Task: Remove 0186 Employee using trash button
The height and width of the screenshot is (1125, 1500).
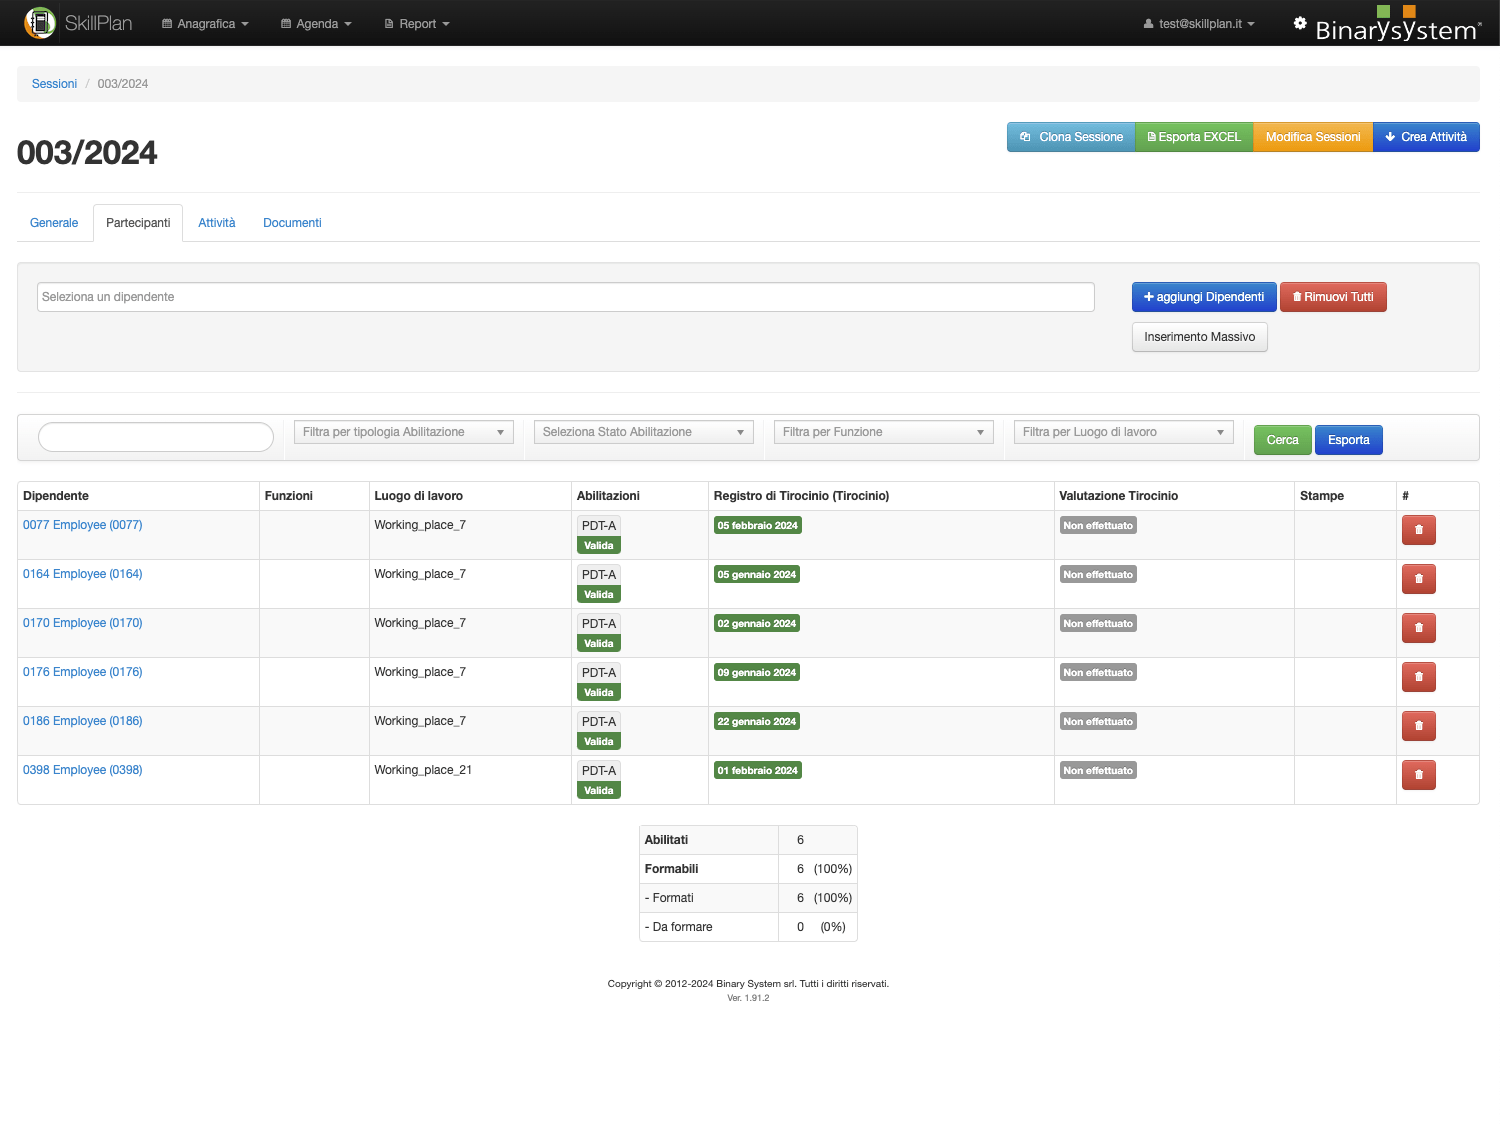Action: (x=1418, y=726)
